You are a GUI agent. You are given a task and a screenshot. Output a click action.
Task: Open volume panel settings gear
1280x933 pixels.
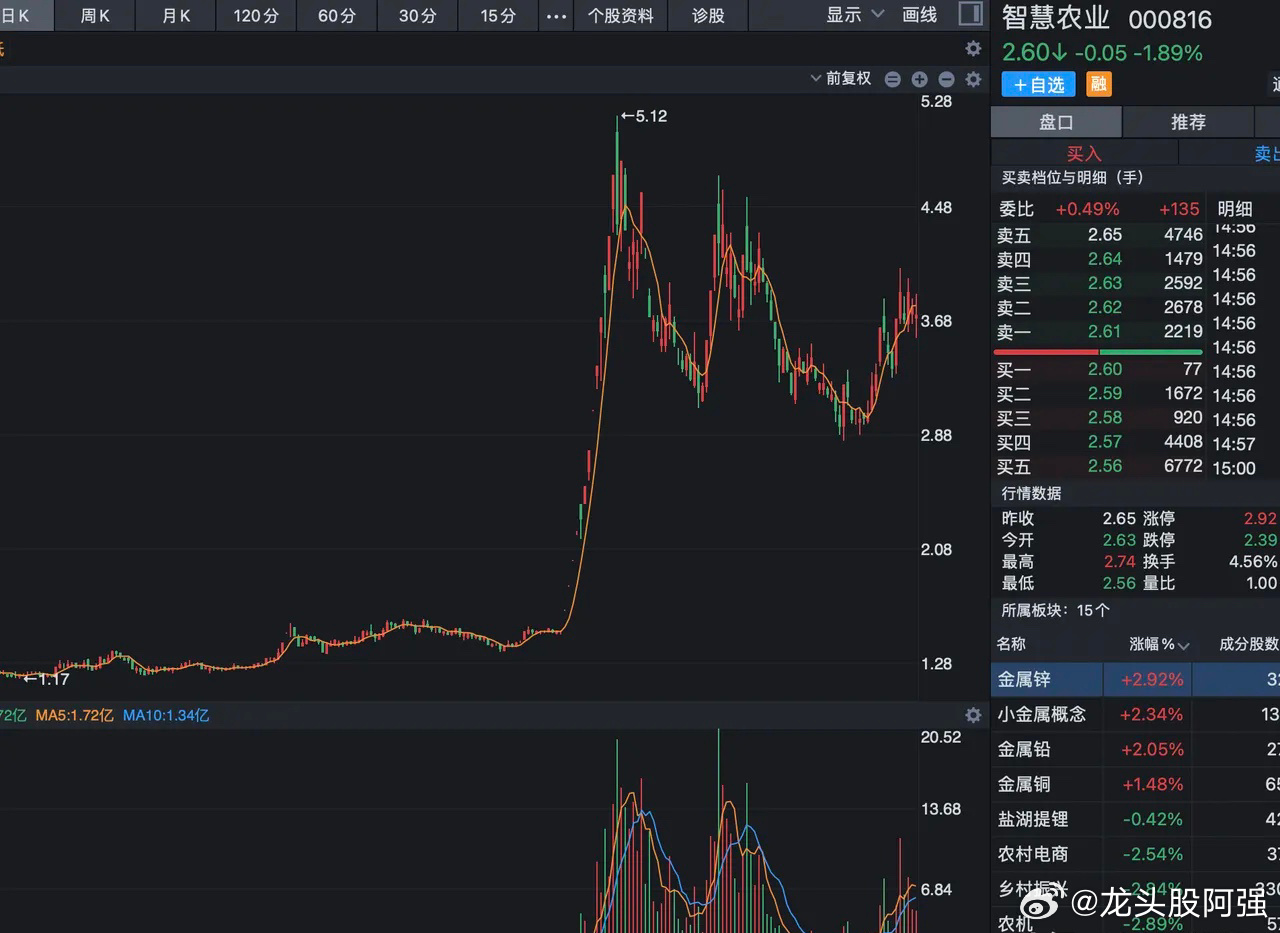click(973, 715)
